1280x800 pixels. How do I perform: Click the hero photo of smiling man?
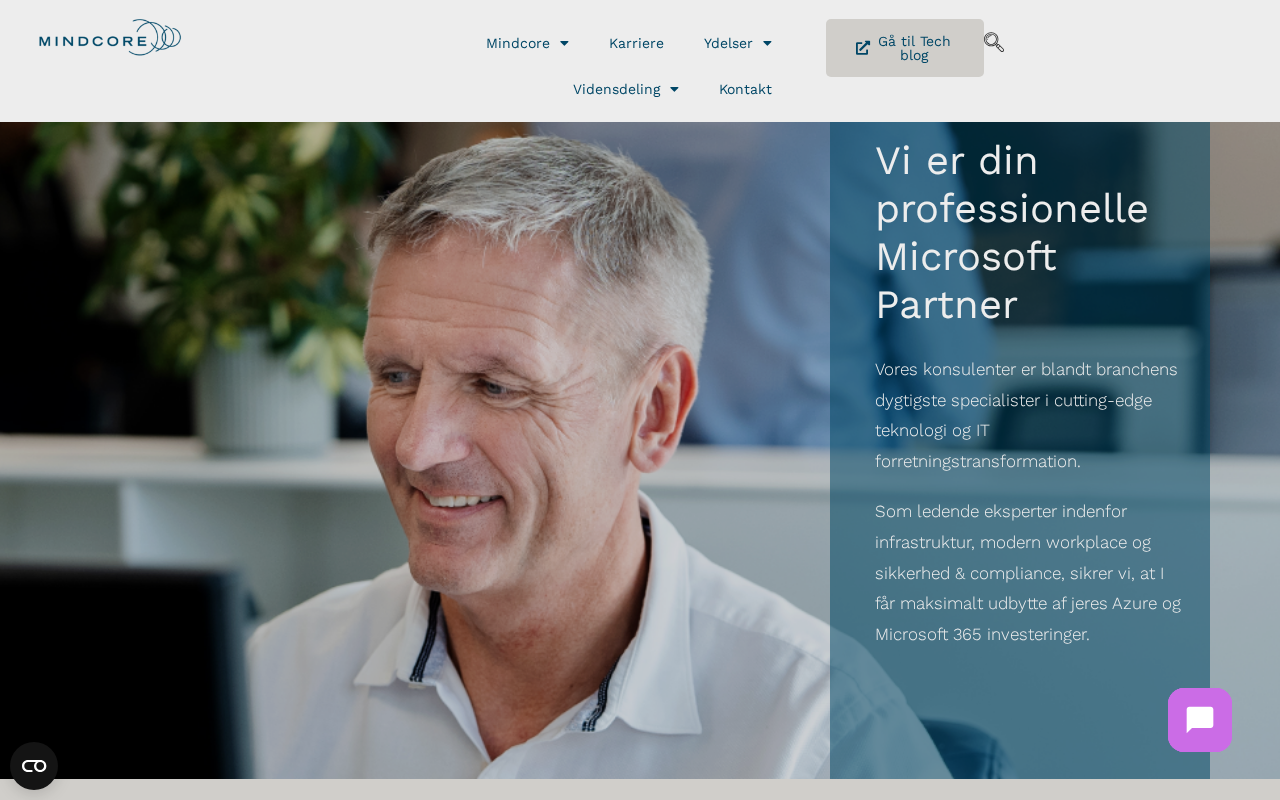click(x=415, y=450)
